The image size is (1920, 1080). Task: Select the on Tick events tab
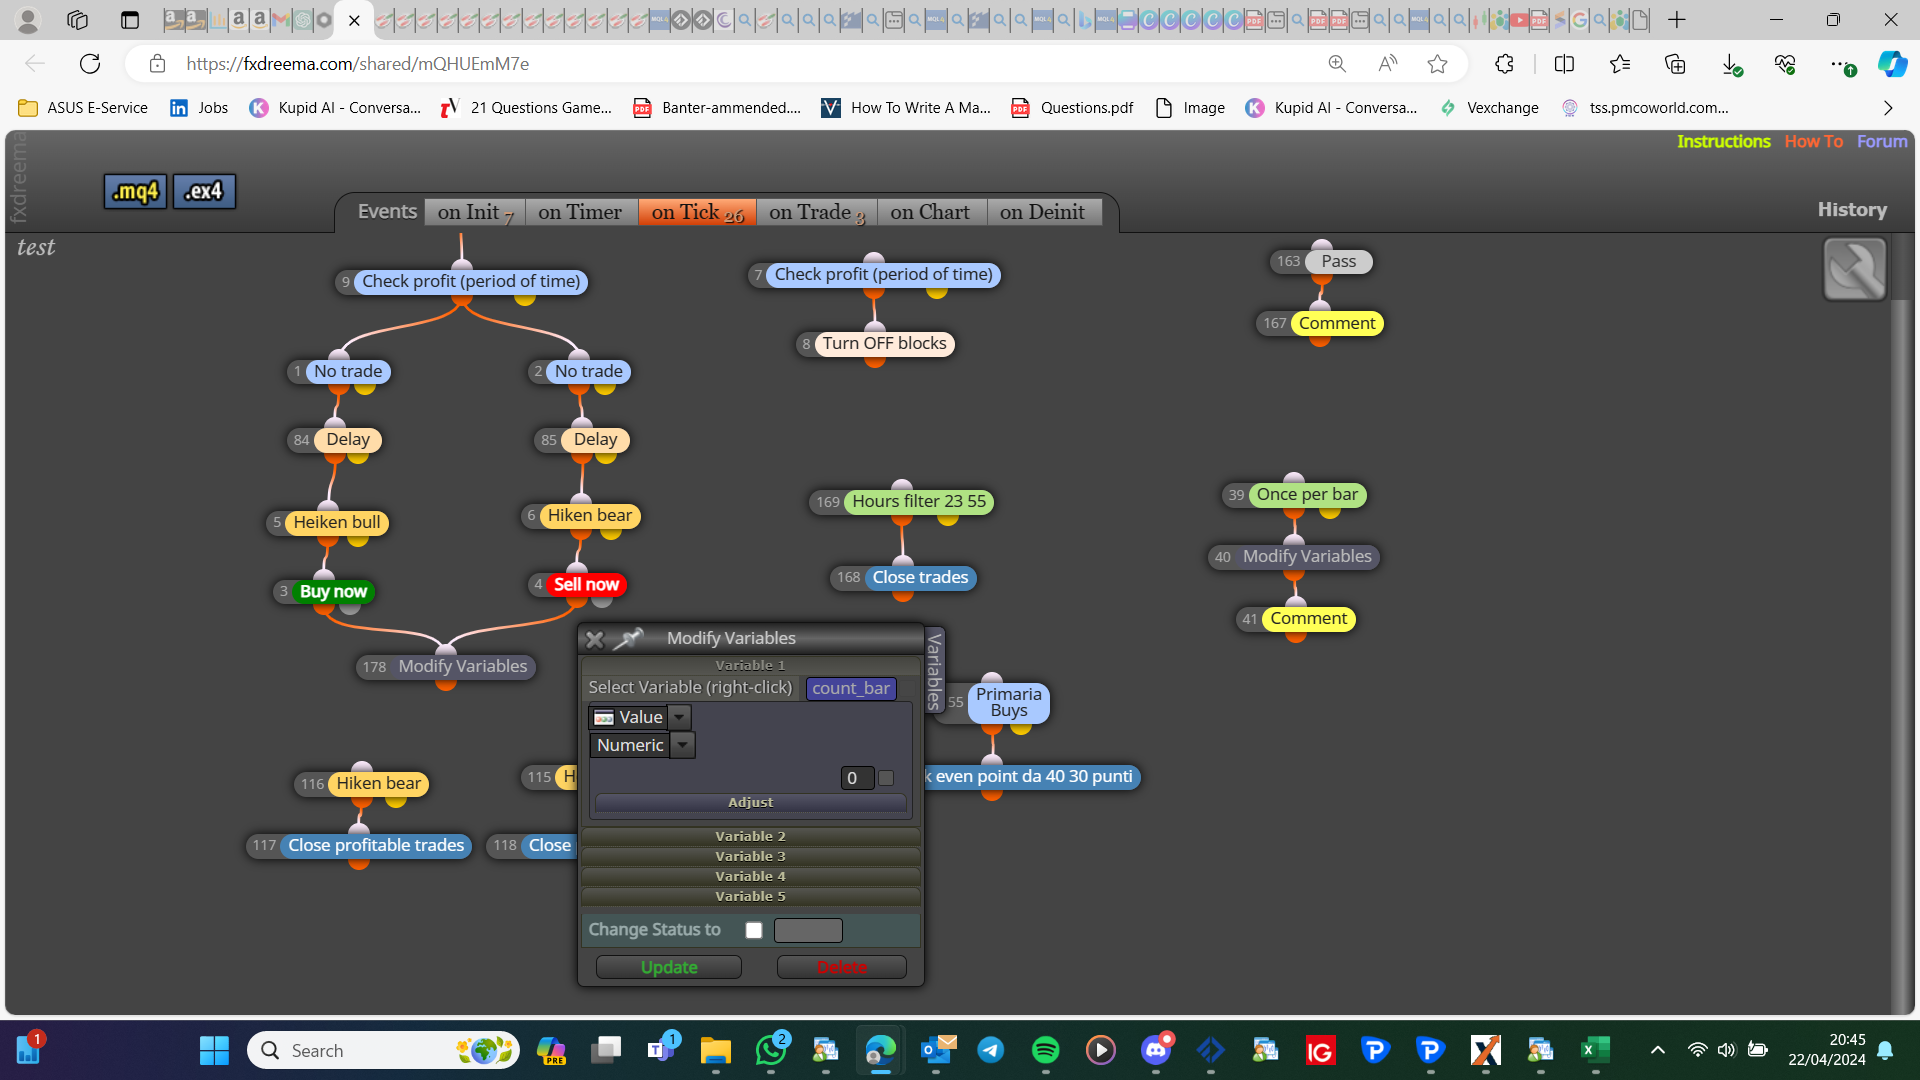pos(697,212)
